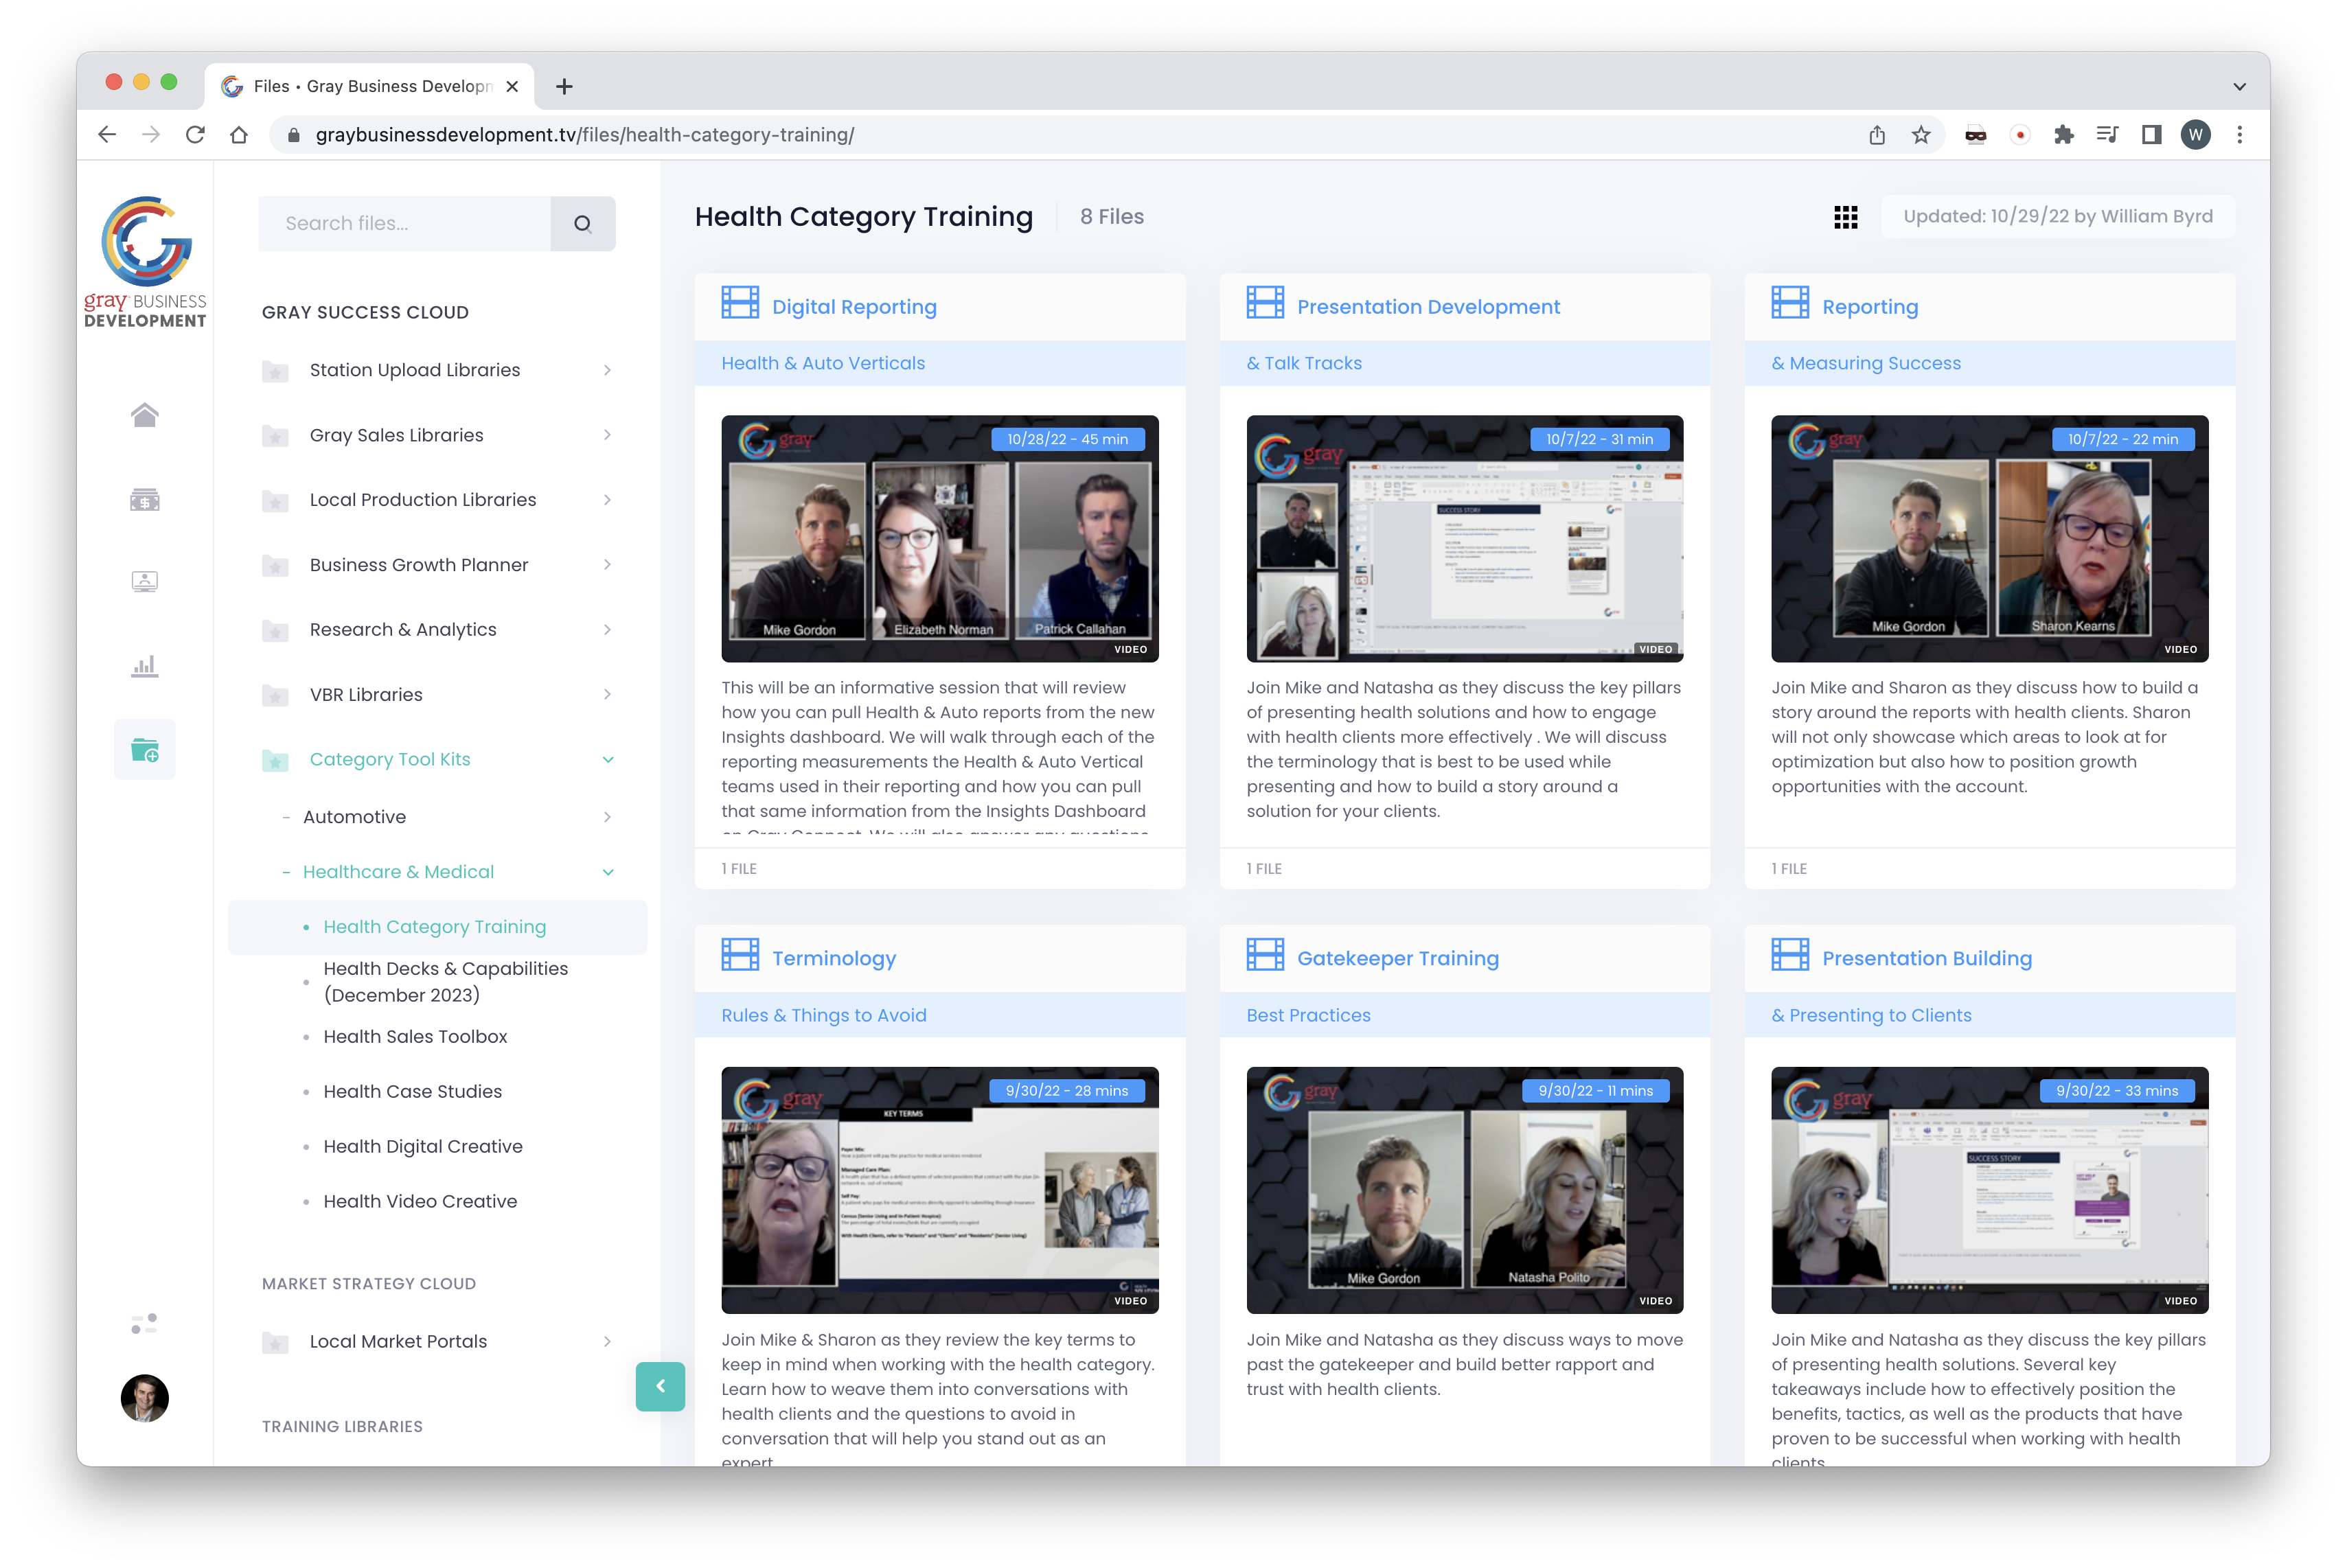Expand Local Market Portals chevron
Viewport: 2347px width, 1568px height.
[x=607, y=1342]
